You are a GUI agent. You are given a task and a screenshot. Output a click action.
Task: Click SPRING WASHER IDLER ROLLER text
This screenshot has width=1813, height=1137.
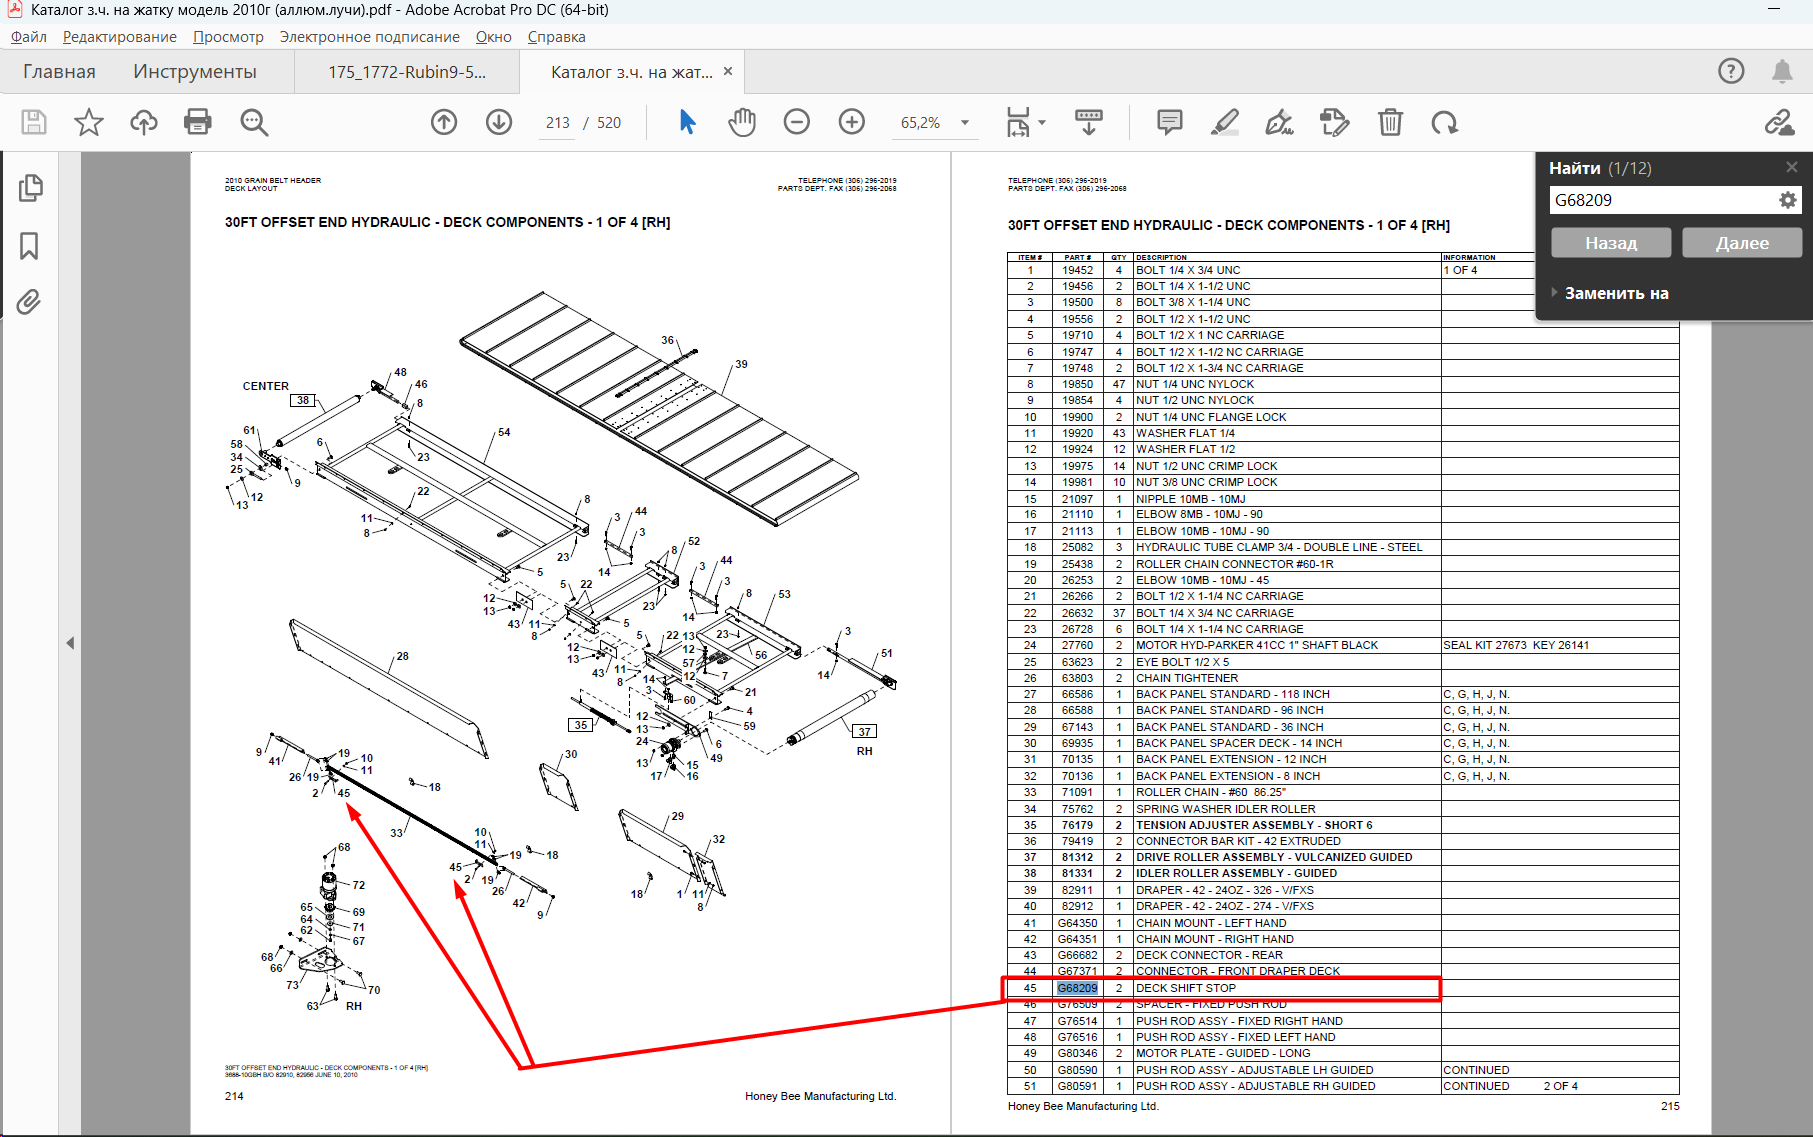click(x=1225, y=809)
